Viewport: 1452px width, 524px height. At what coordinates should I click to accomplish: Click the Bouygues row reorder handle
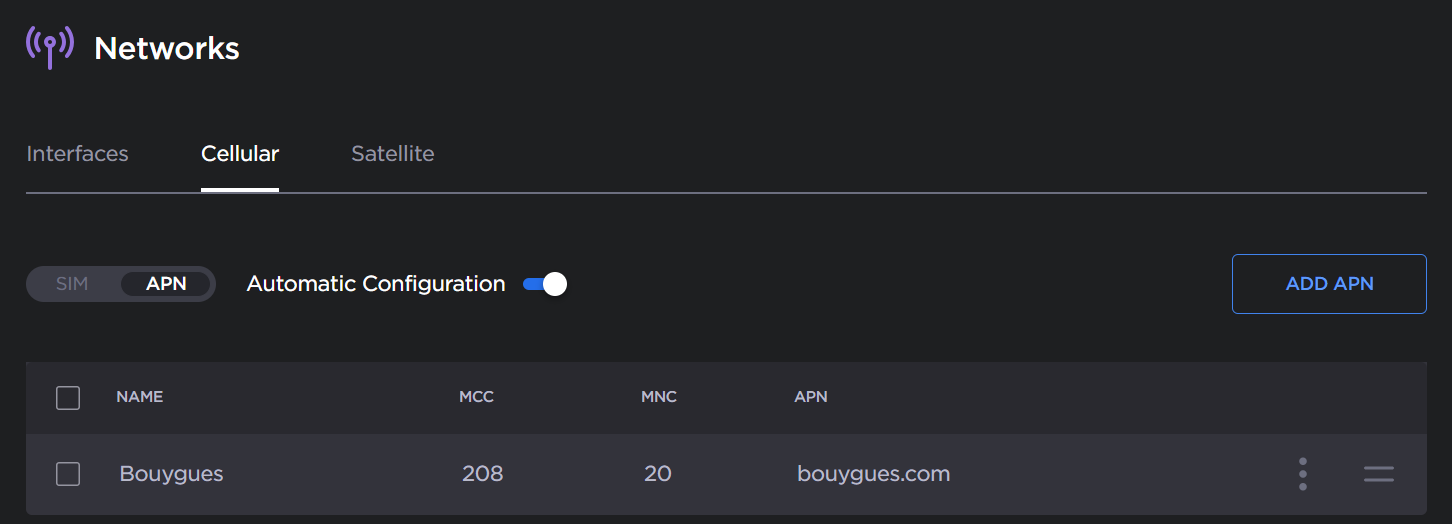1378,474
